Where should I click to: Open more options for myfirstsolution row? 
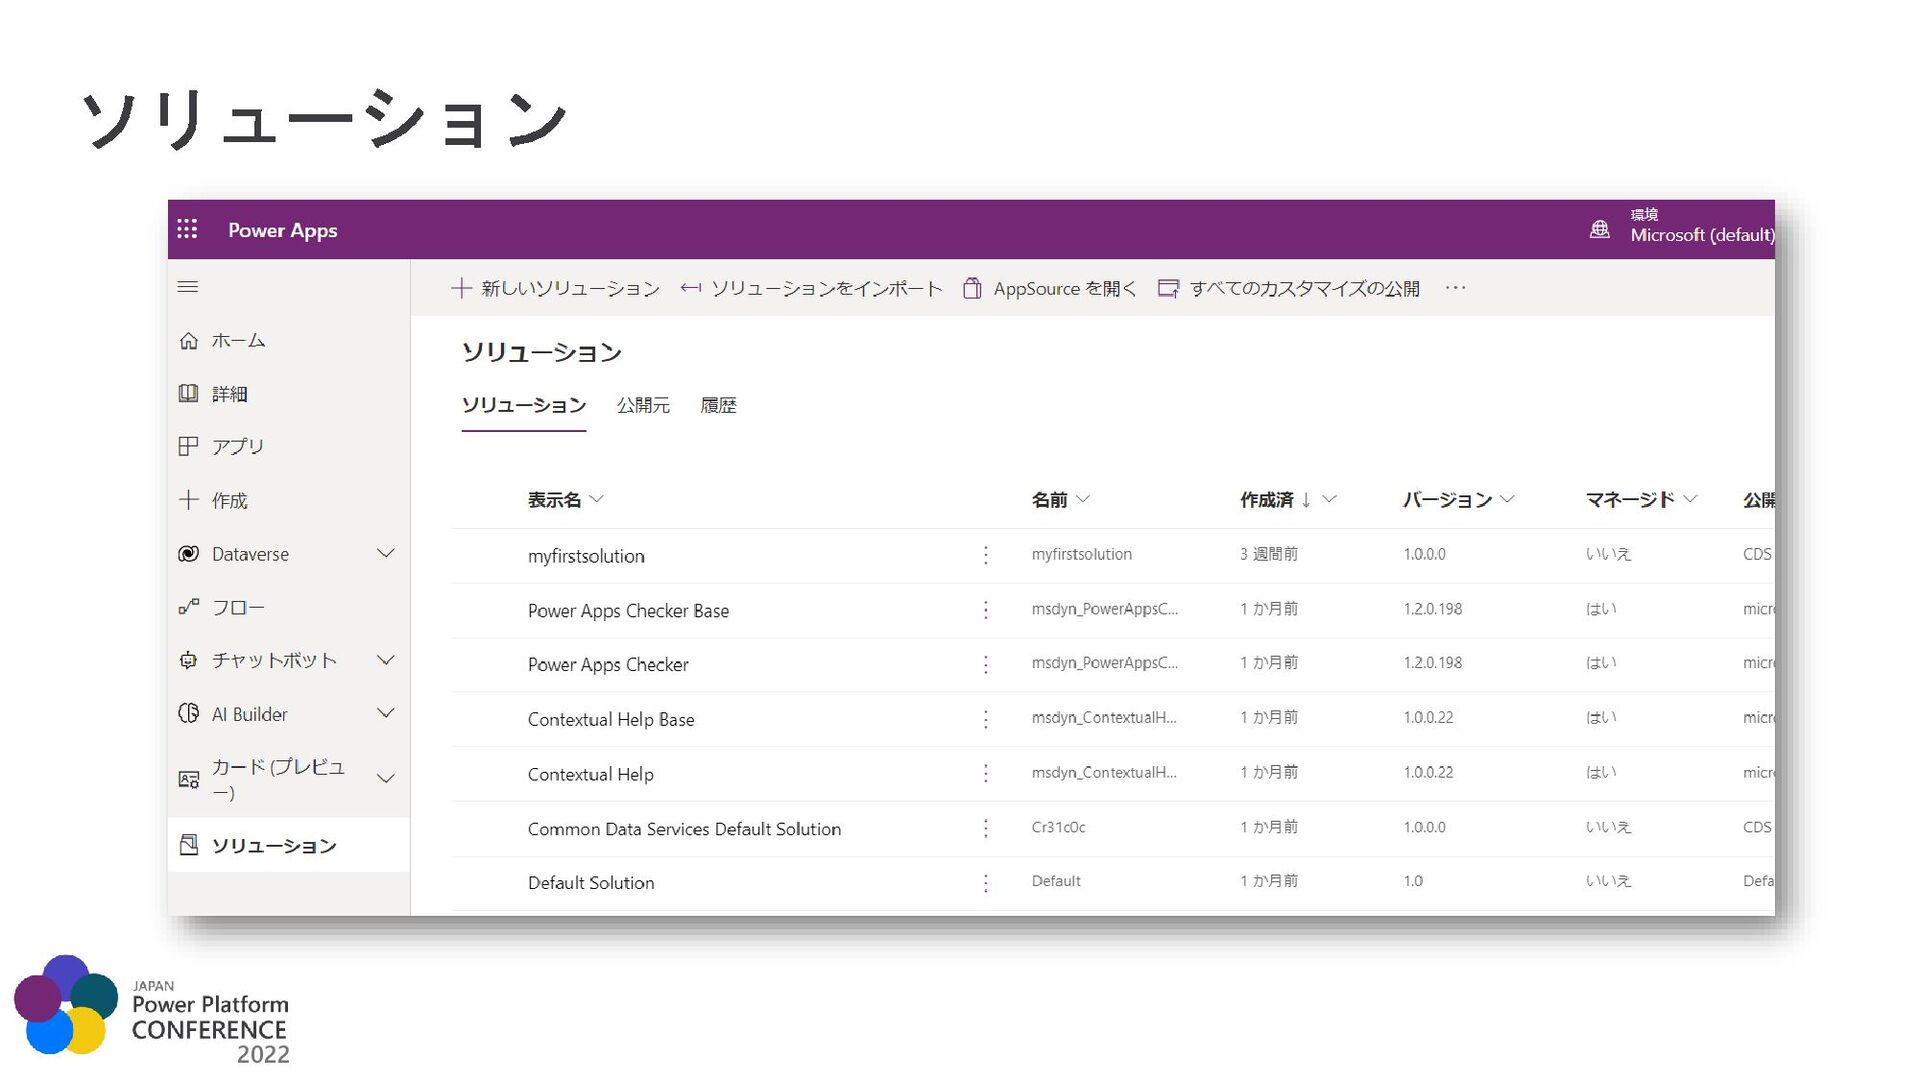(x=985, y=555)
